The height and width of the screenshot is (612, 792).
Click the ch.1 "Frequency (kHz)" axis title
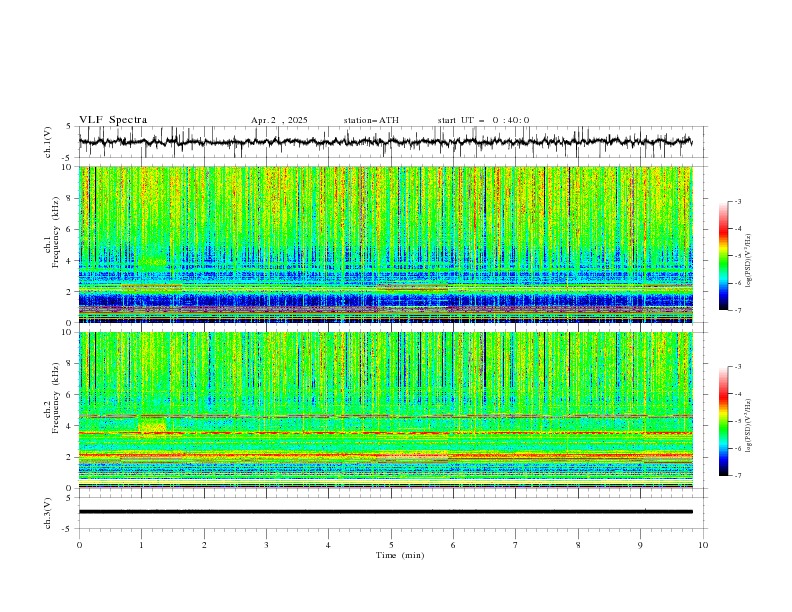[56, 233]
